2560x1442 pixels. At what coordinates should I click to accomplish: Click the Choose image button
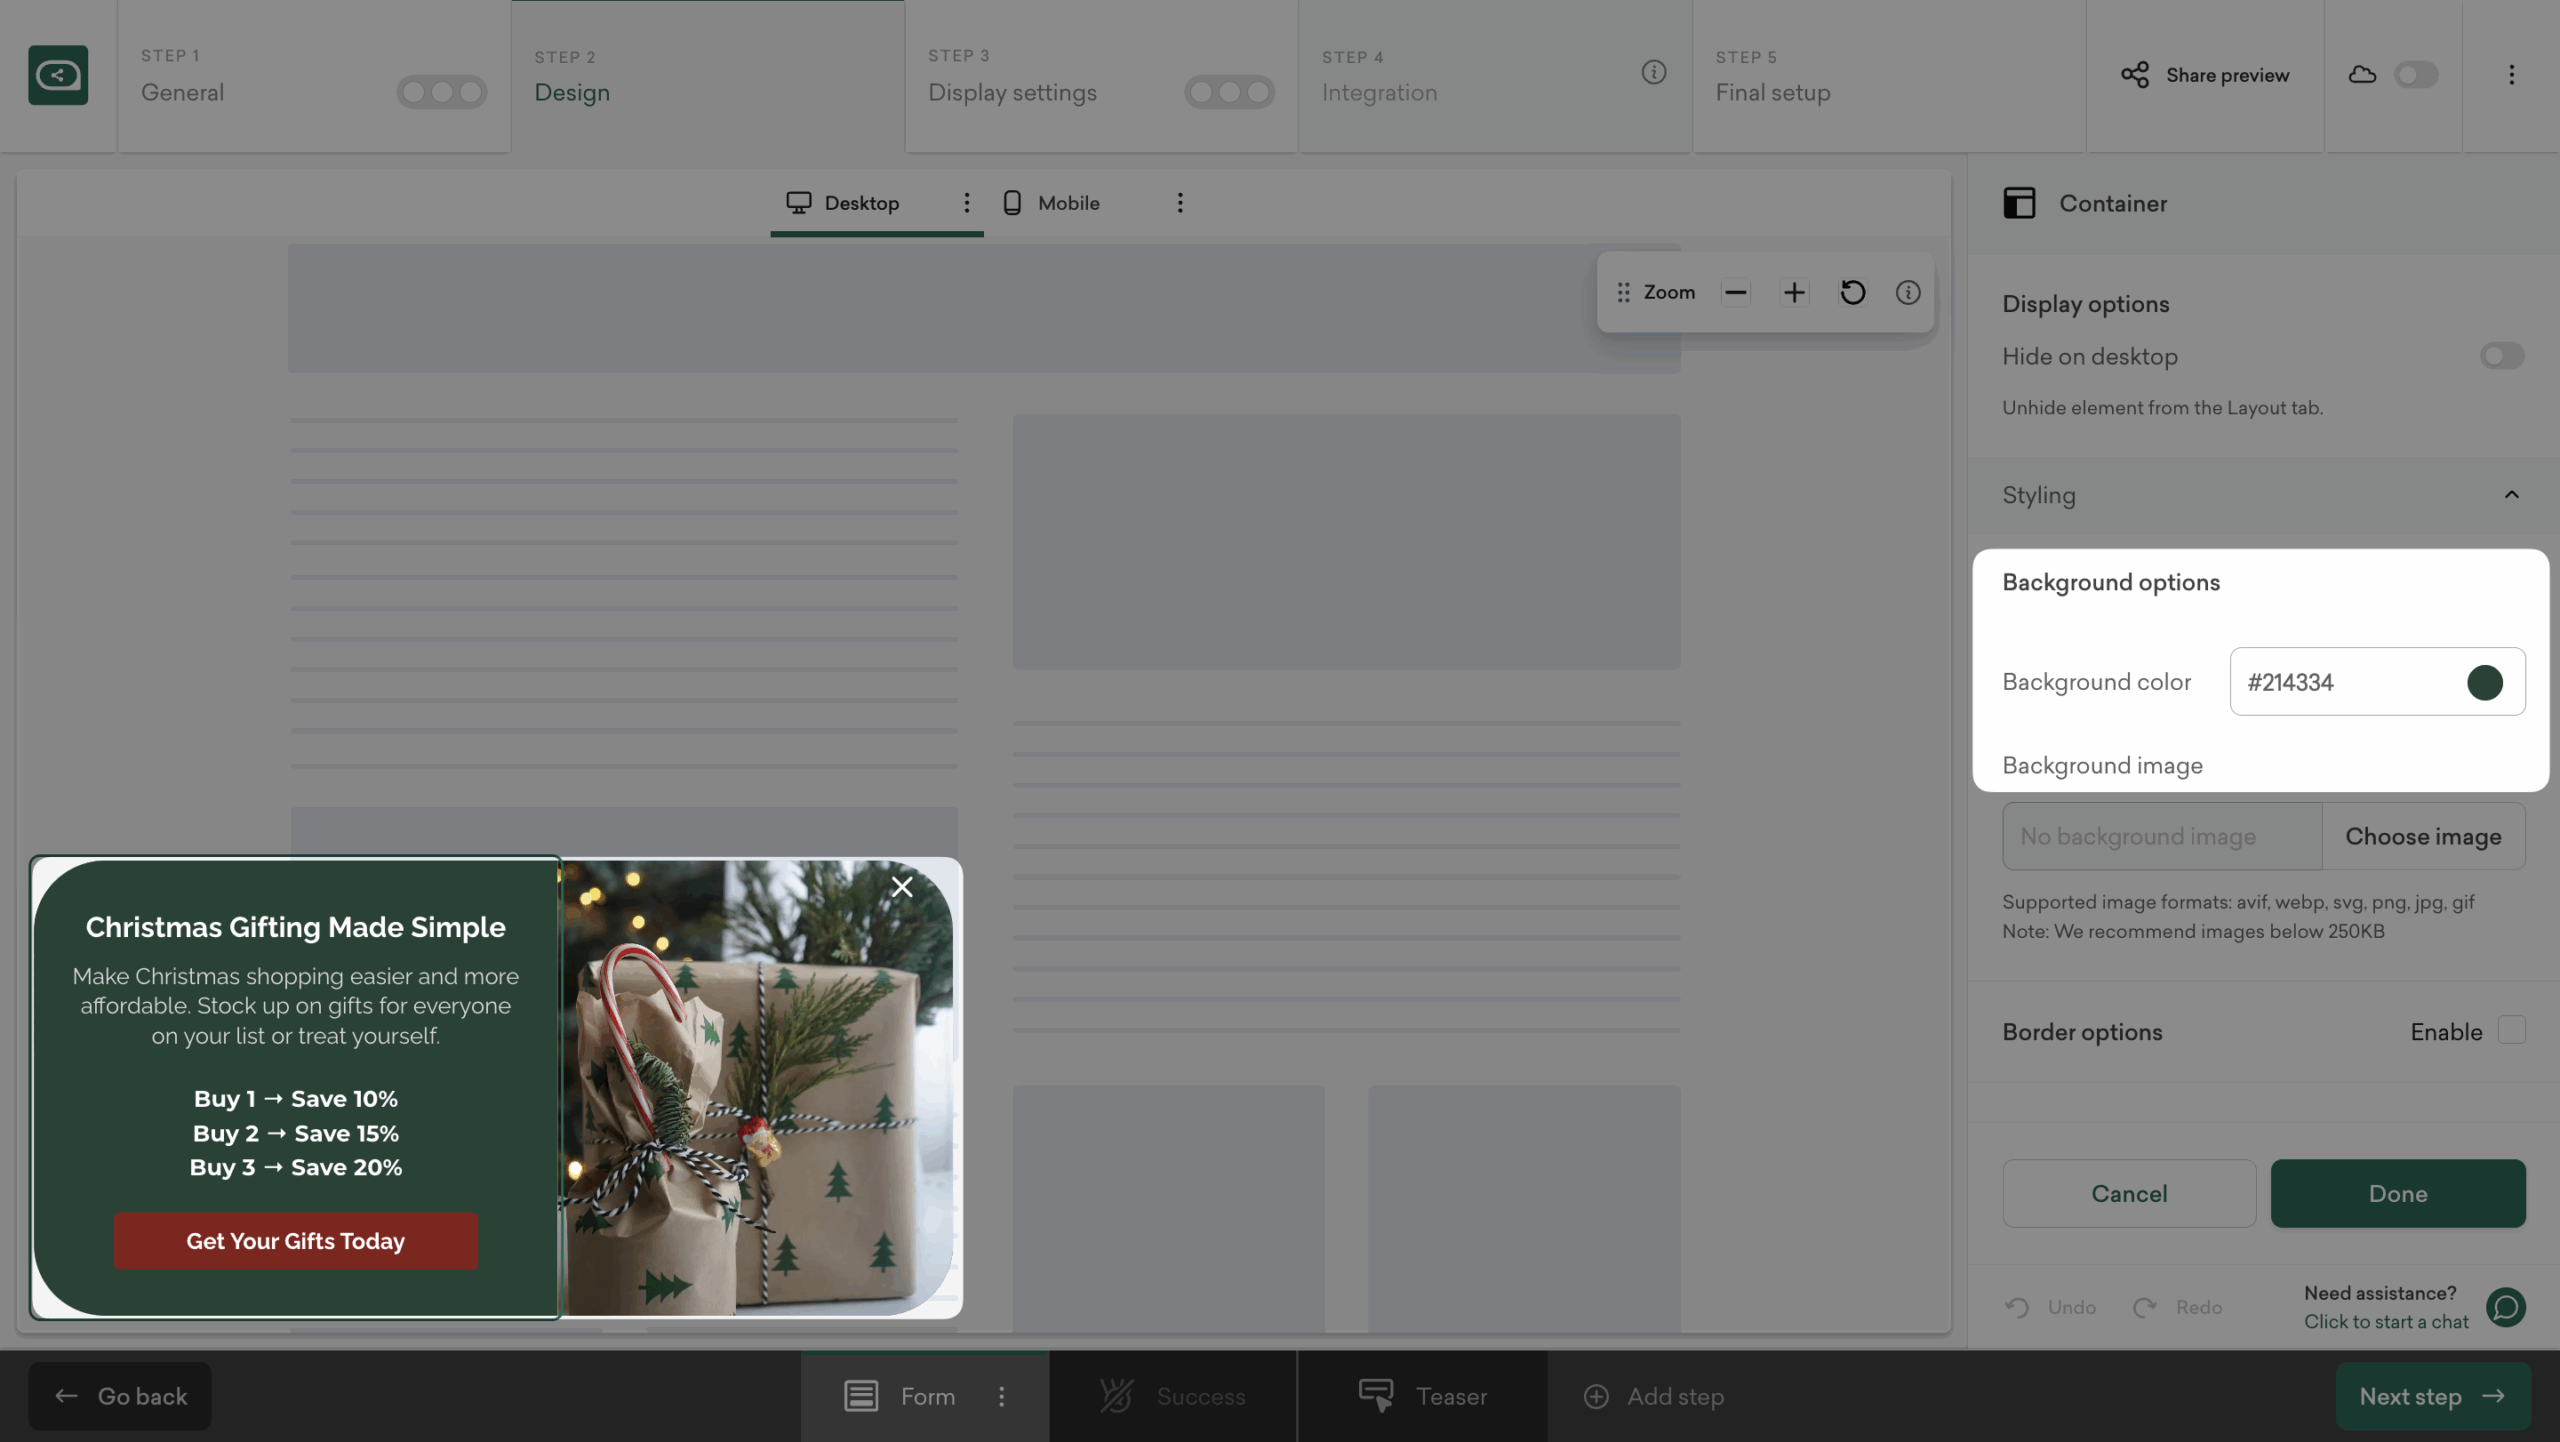coord(2423,836)
